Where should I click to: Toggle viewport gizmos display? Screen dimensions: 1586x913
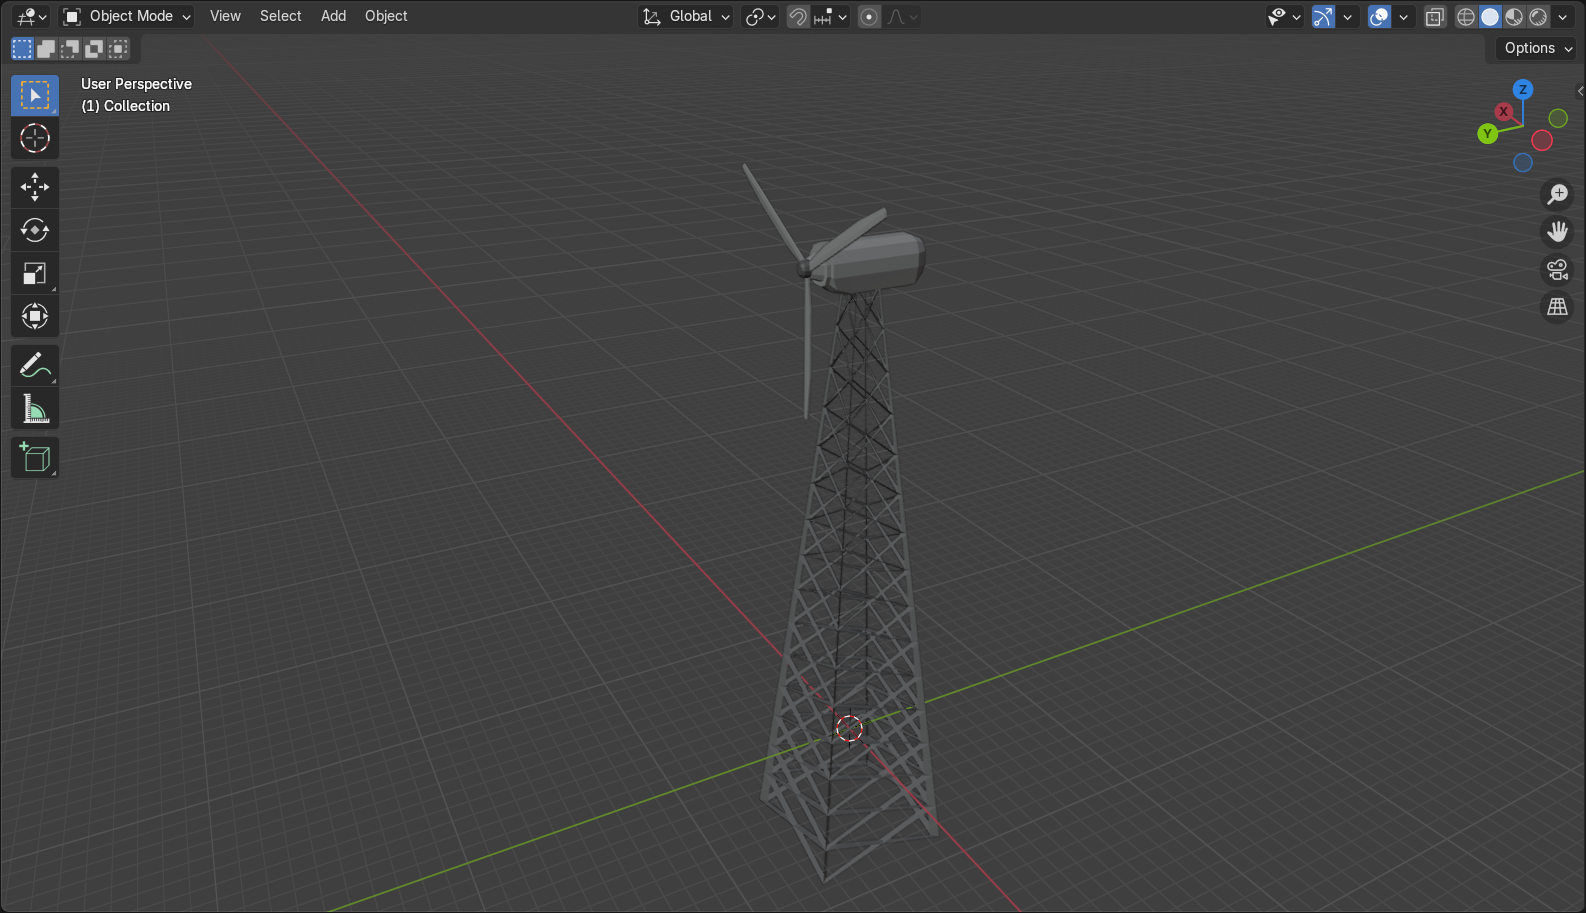(1323, 16)
